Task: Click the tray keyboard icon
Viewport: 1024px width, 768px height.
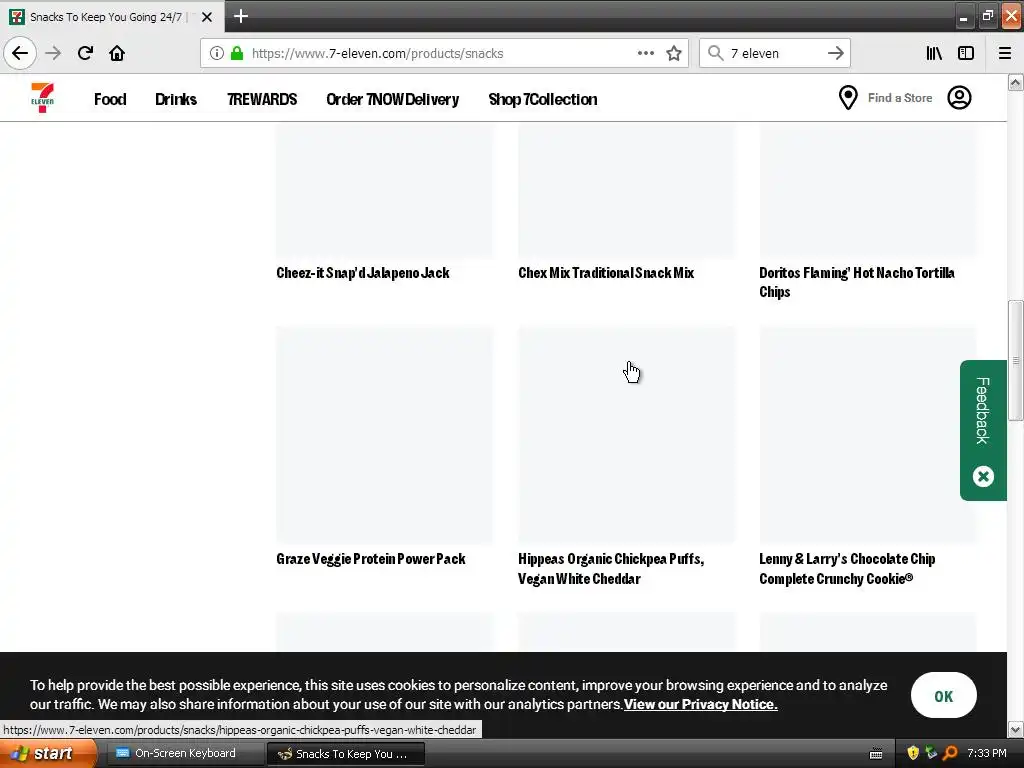Action: pos(876,754)
